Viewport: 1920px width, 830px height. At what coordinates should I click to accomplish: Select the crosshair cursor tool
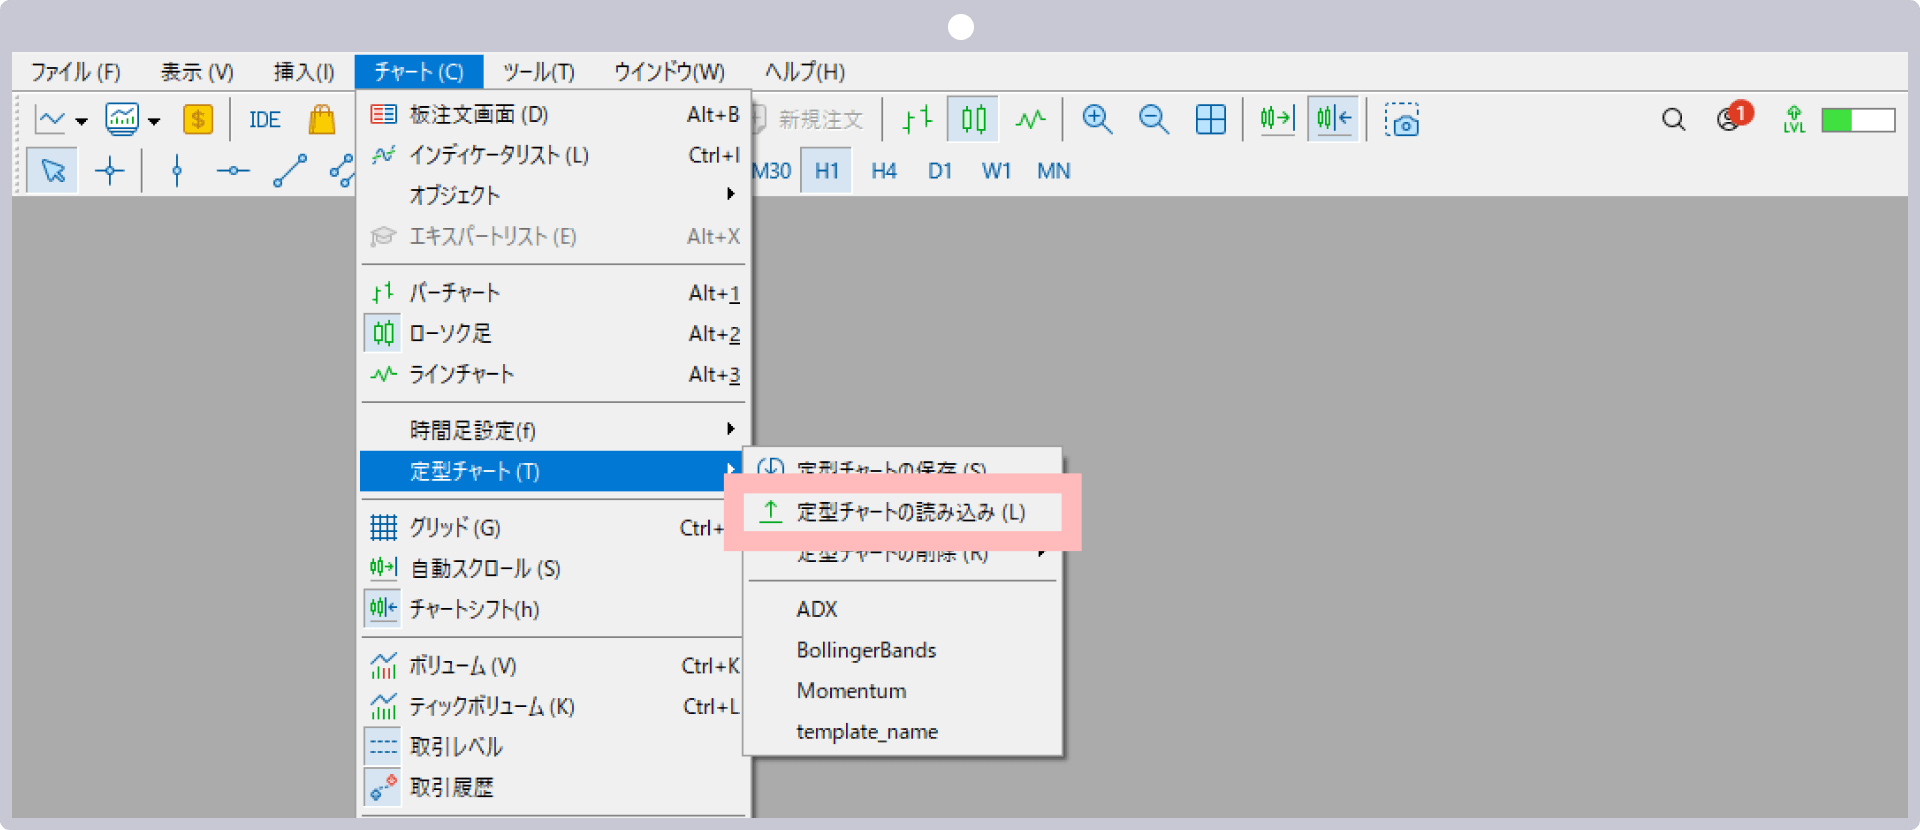pos(109,171)
